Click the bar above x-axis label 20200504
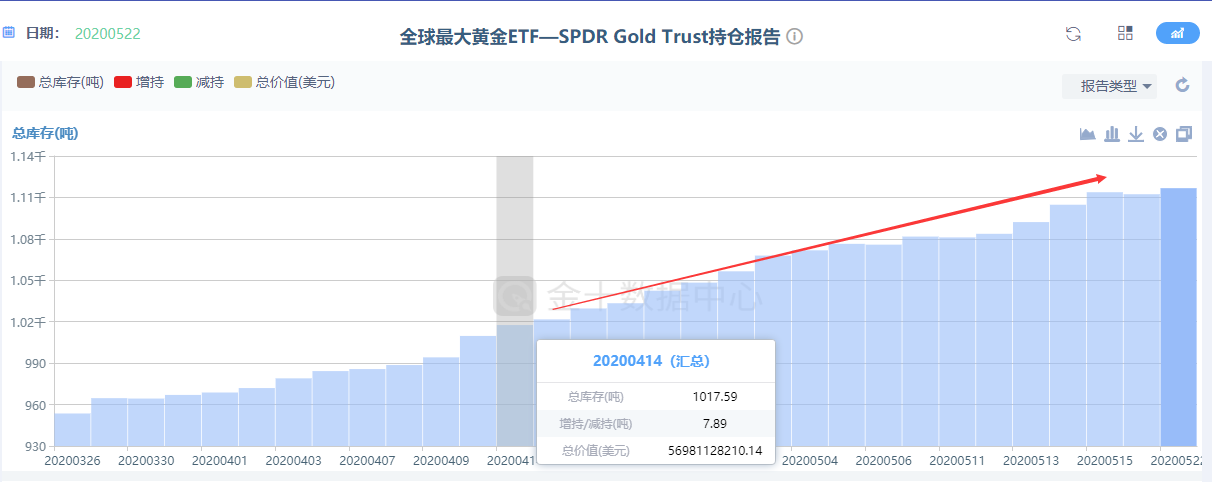Screen dimensions: 1212x482 pos(810,348)
